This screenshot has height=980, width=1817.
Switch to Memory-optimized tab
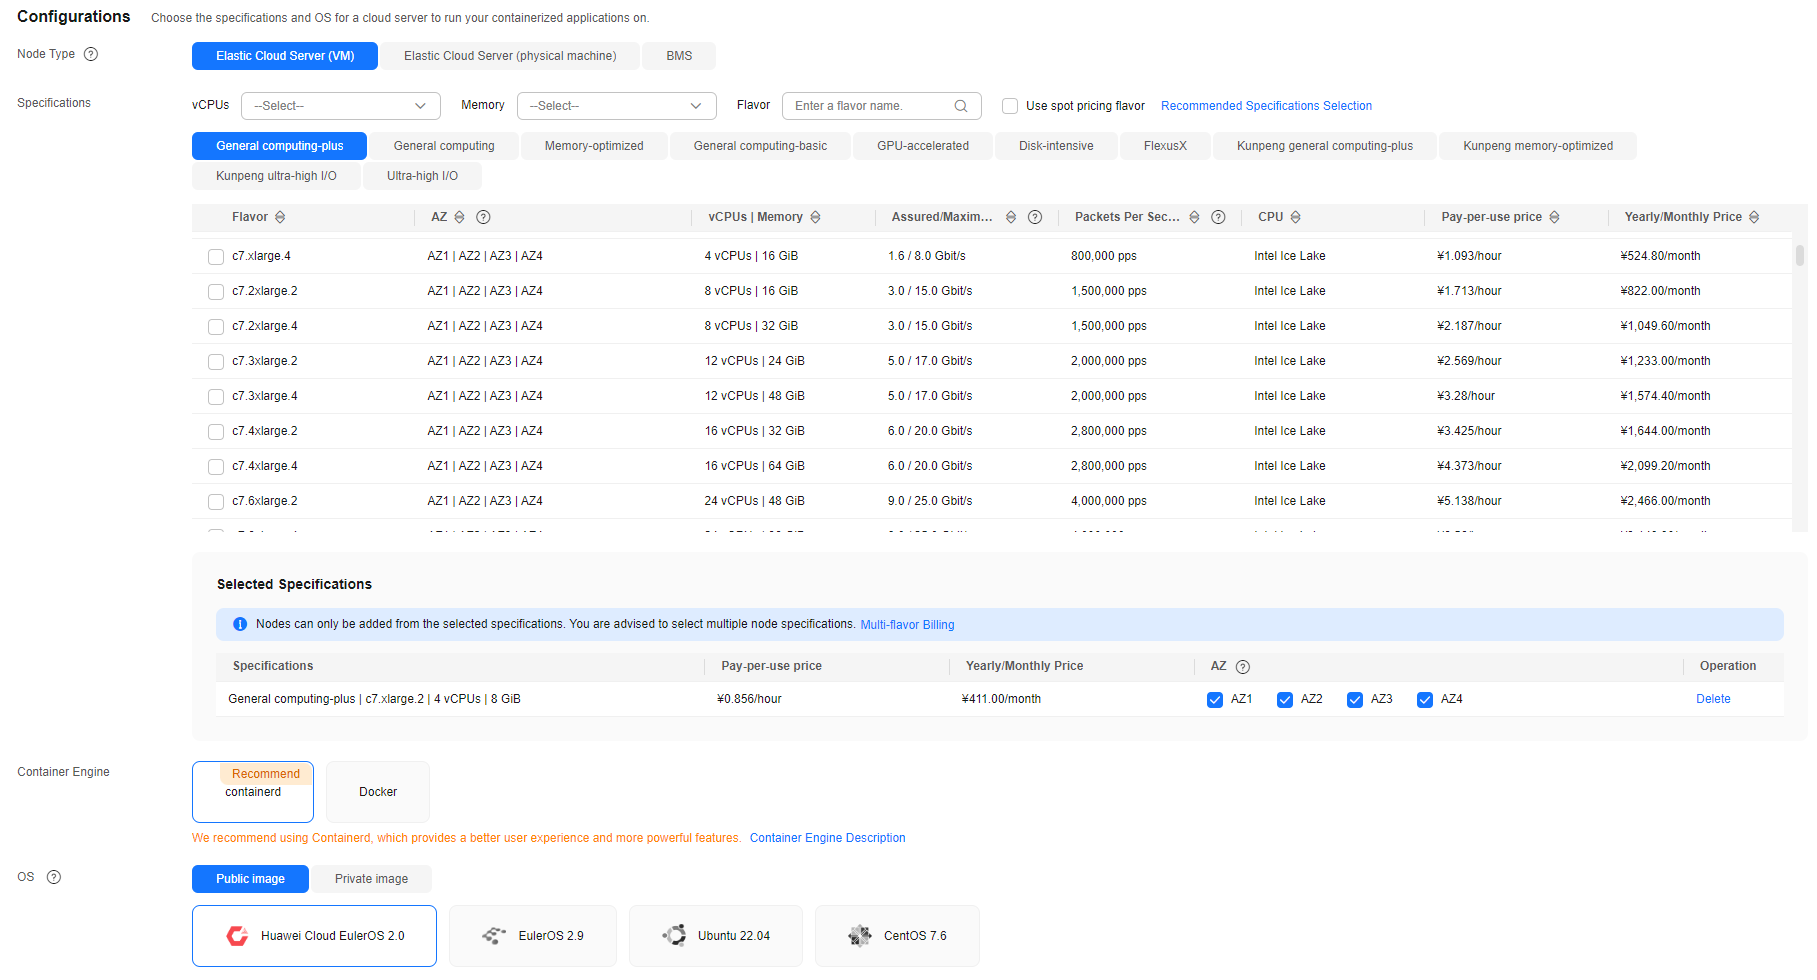click(594, 146)
